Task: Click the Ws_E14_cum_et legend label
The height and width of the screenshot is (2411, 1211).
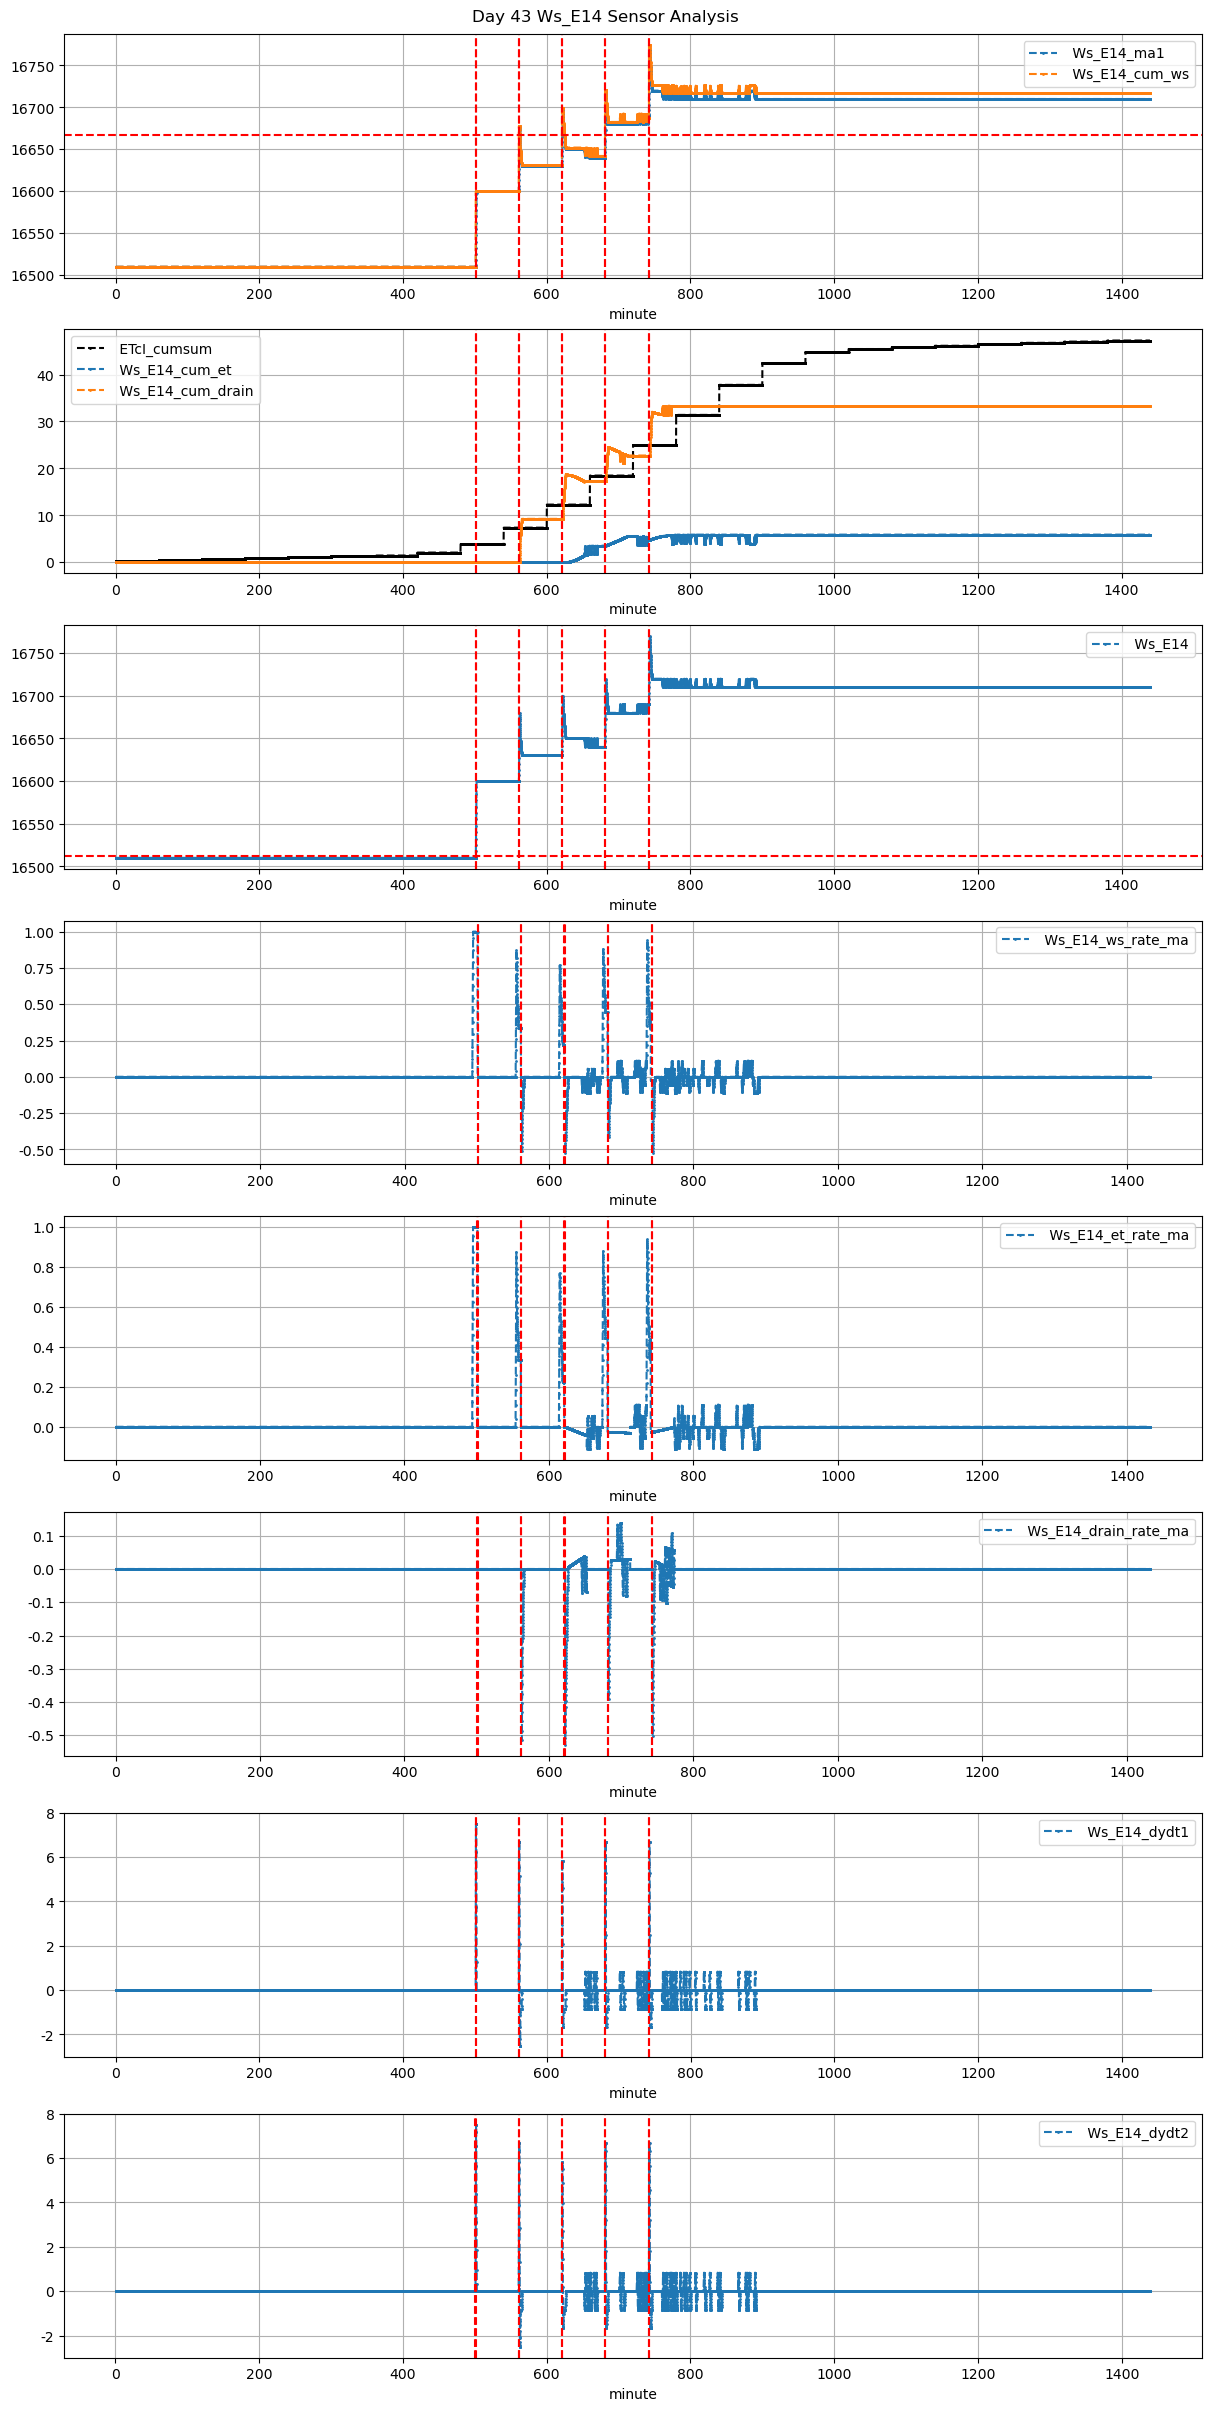Action: (x=175, y=370)
